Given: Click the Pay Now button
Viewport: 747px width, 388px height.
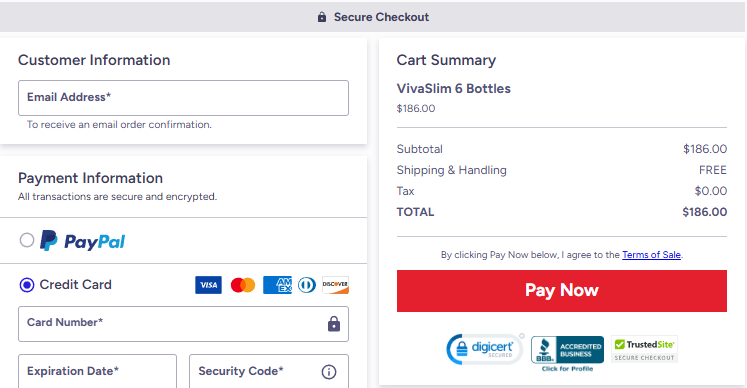Looking at the screenshot, I should pos(562,291).
